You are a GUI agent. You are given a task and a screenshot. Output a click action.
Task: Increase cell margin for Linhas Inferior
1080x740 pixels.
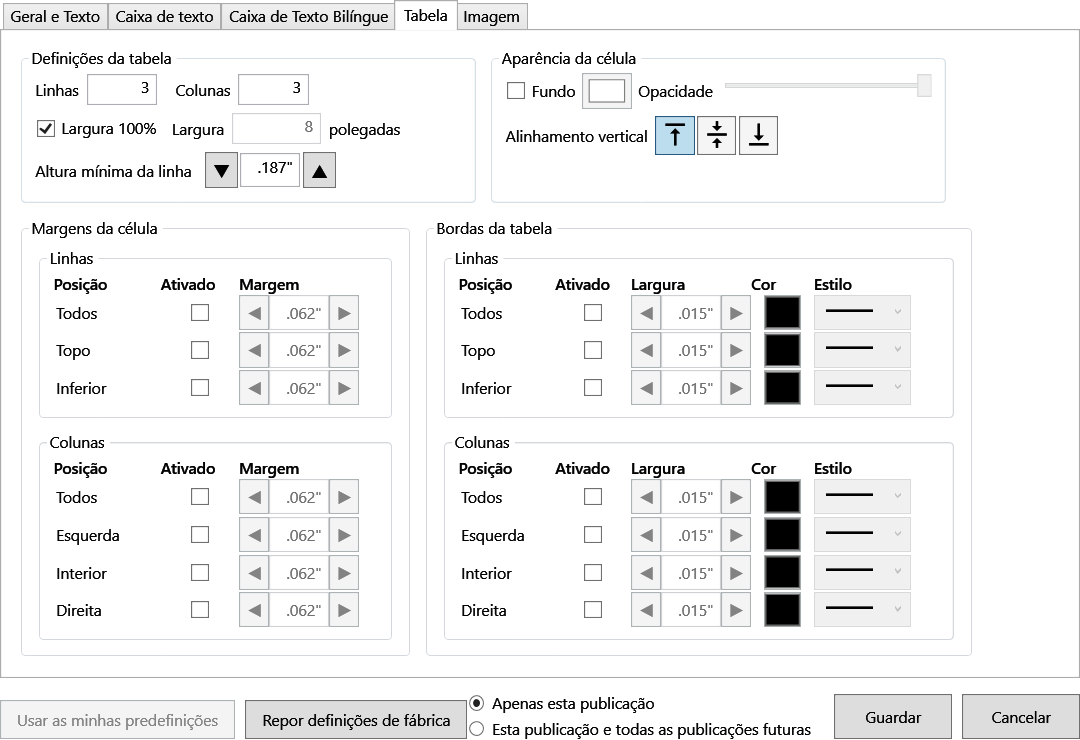pyautogui.click(x=344, y=388)
